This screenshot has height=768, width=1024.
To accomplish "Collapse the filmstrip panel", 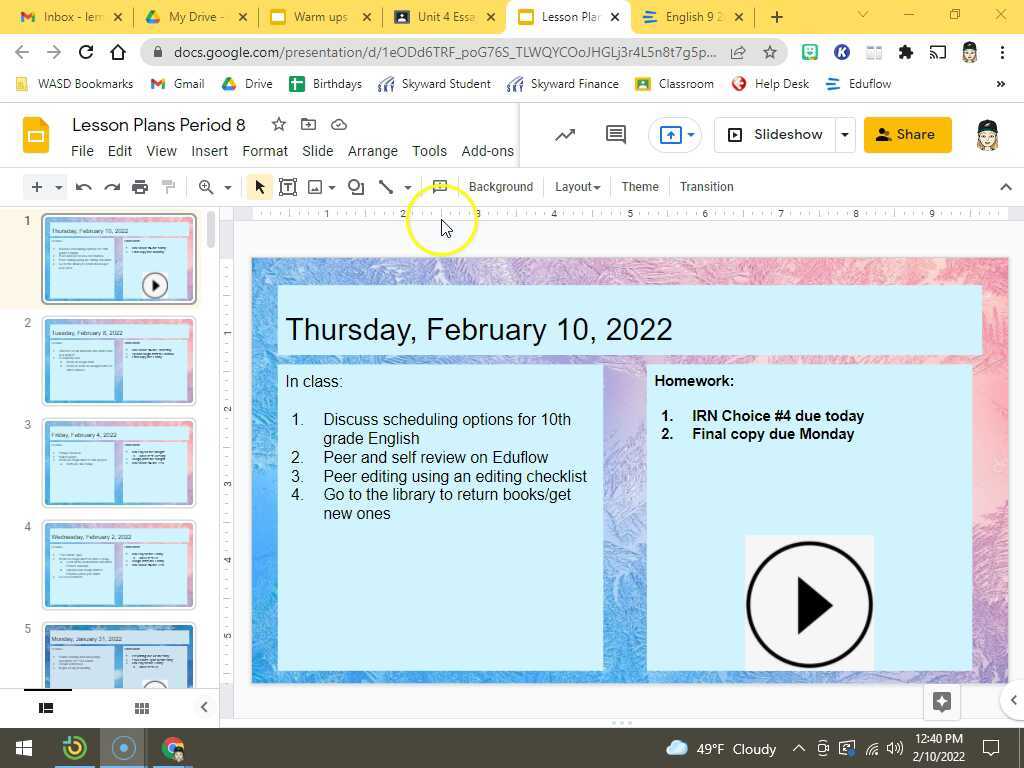I will coord(204,707).
